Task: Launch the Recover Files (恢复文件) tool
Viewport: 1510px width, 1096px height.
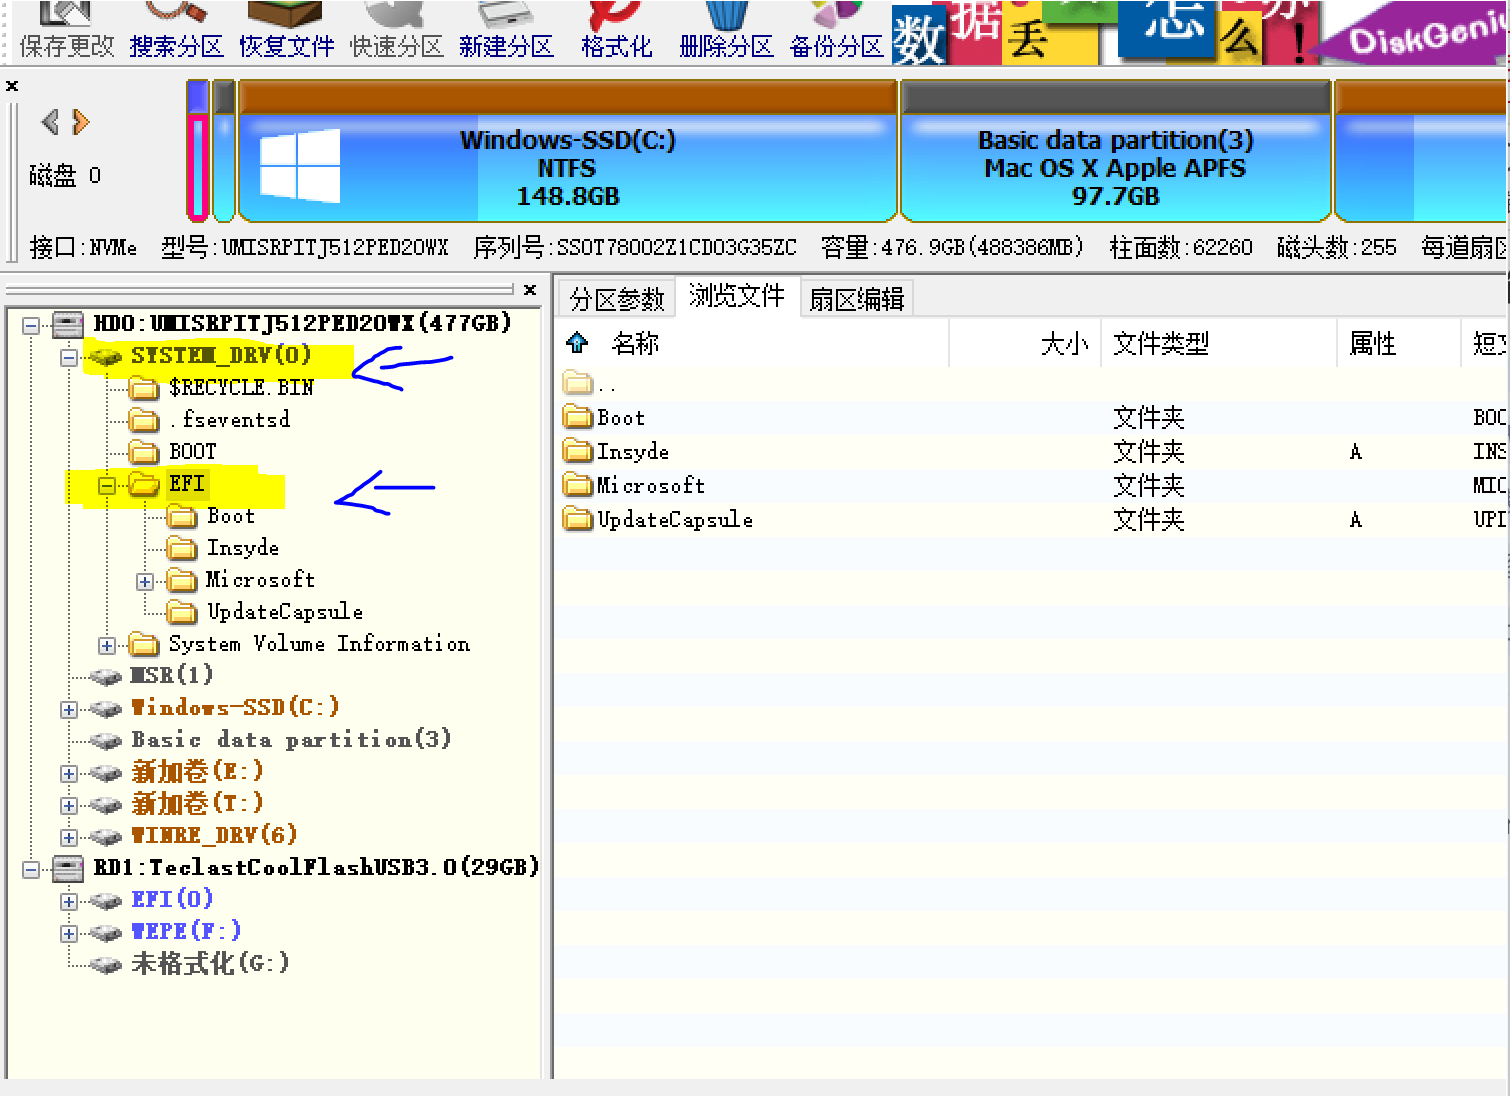Action: click(286, 30)
